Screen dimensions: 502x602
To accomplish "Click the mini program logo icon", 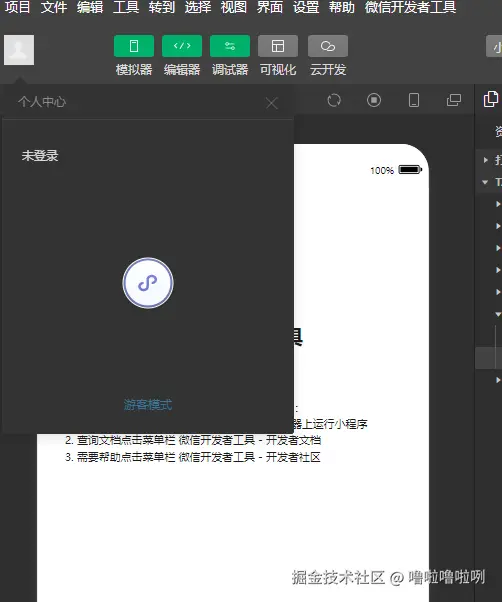I will 148,283.
